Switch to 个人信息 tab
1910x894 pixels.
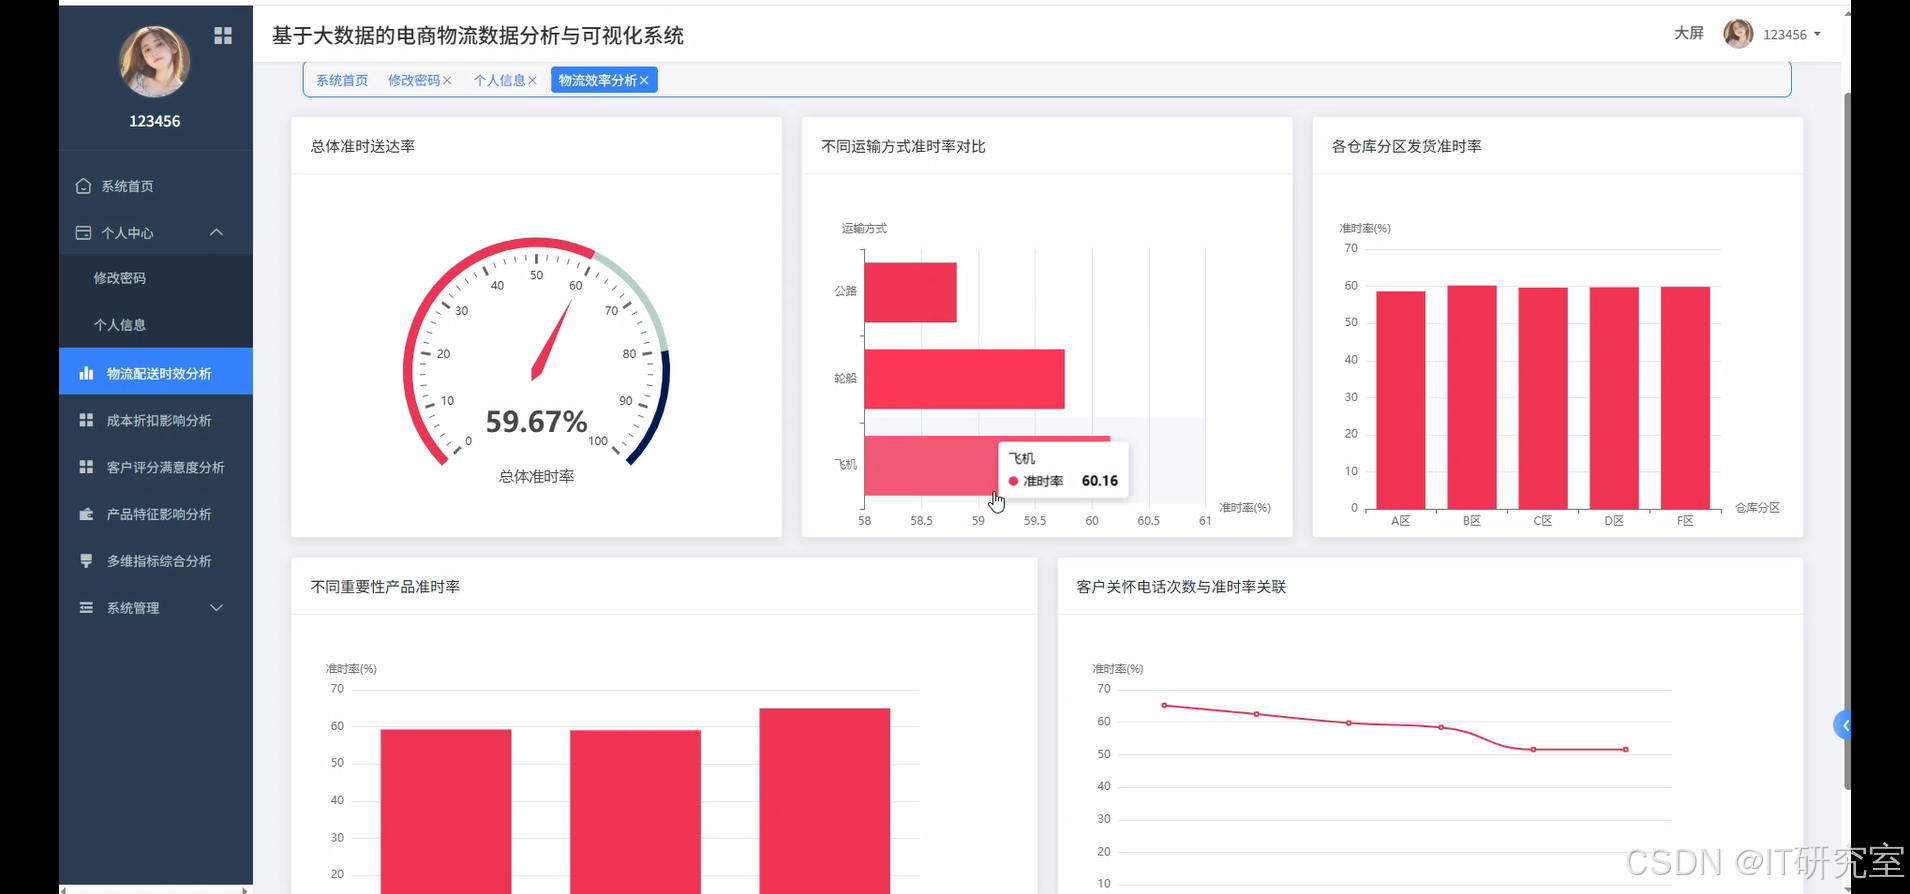click(x=499, y=81)
